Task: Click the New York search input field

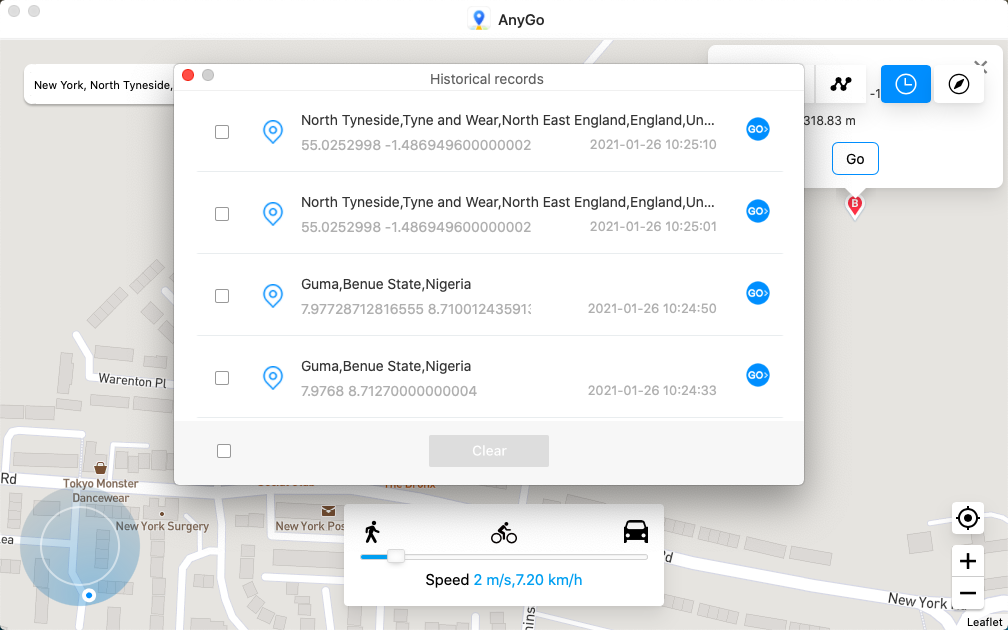Action: (100, 84)
